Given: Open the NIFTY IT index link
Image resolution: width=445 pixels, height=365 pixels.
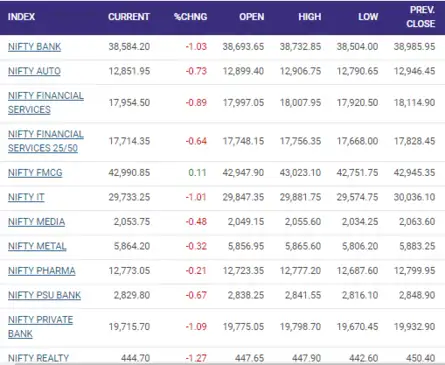Looking at the screenshot, I should 26,197.
